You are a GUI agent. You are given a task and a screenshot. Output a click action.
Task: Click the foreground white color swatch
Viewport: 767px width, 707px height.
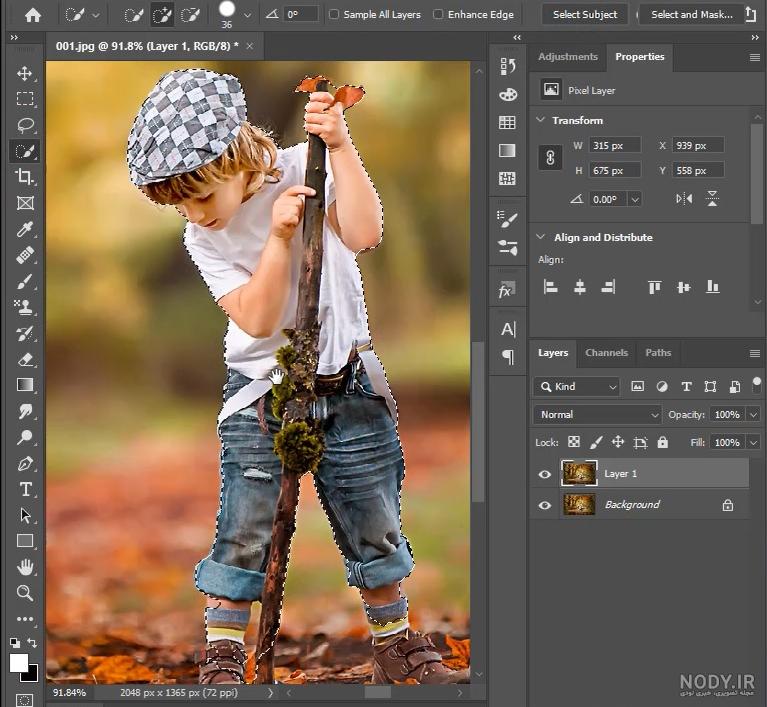click(x=19, y=663)
